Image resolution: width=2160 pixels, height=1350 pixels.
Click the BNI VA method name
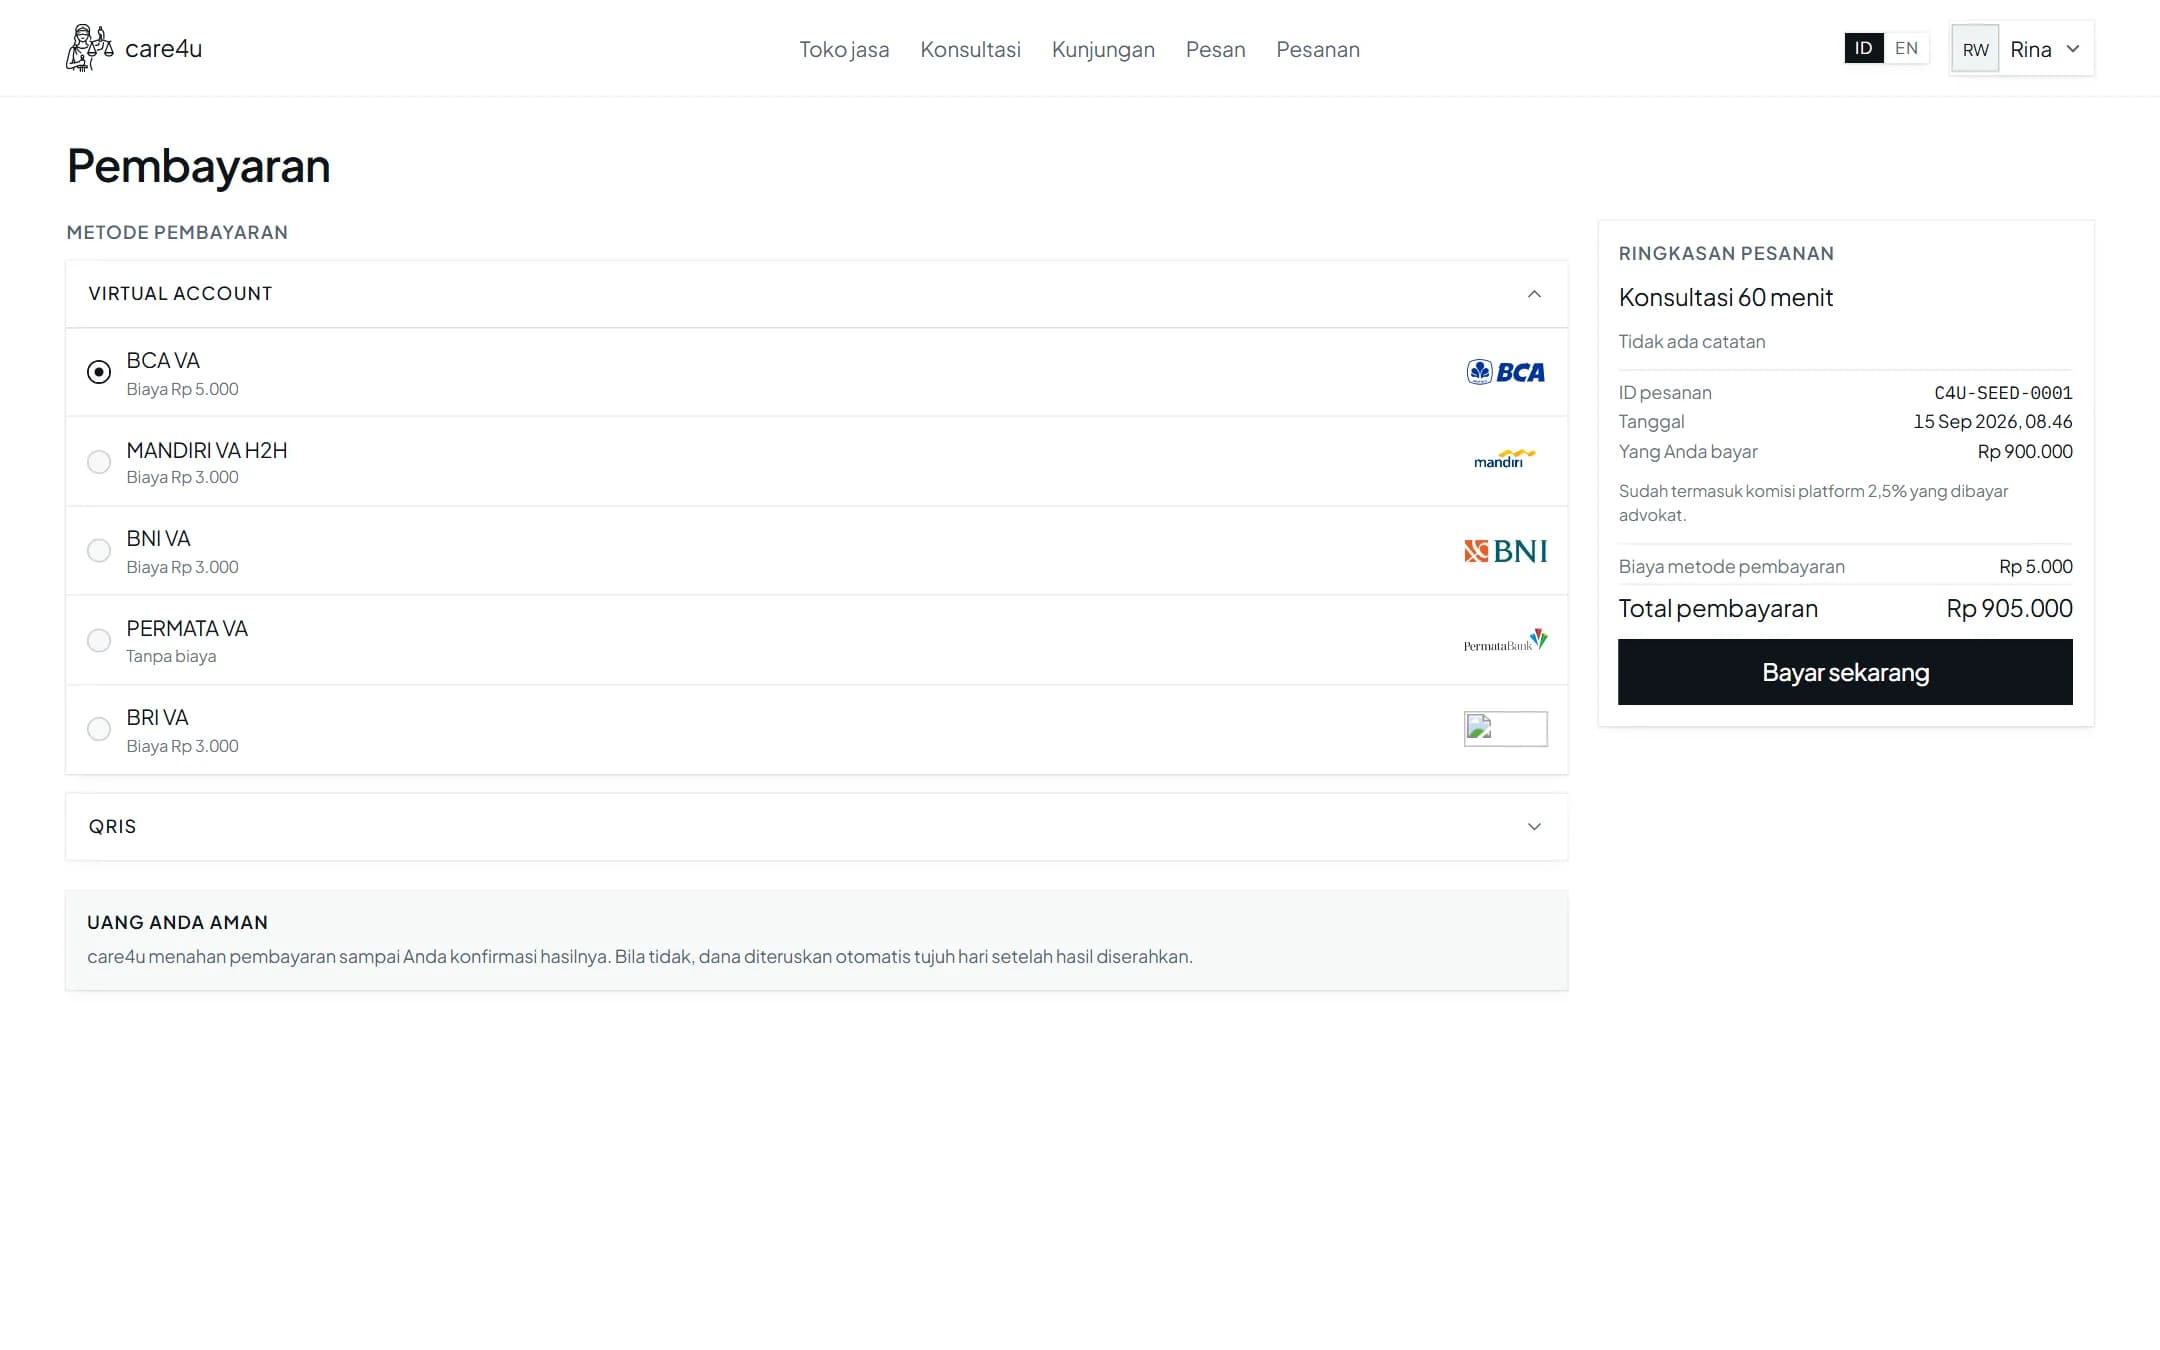coord(158,539)
